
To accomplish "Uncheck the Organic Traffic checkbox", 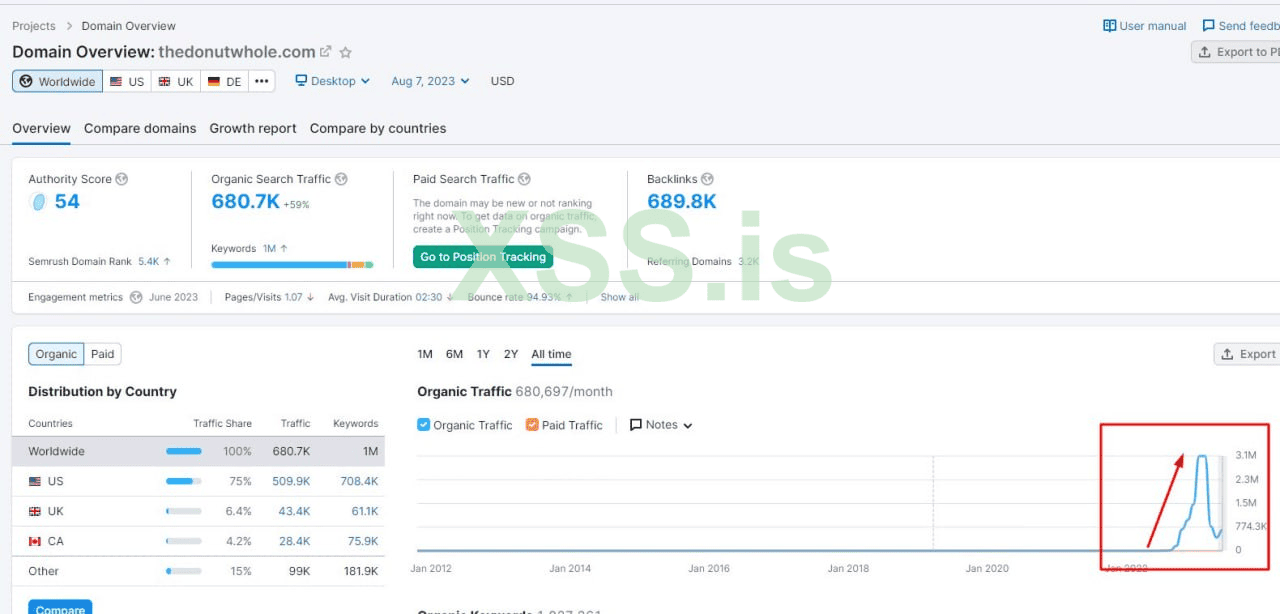I will [424, 425].
